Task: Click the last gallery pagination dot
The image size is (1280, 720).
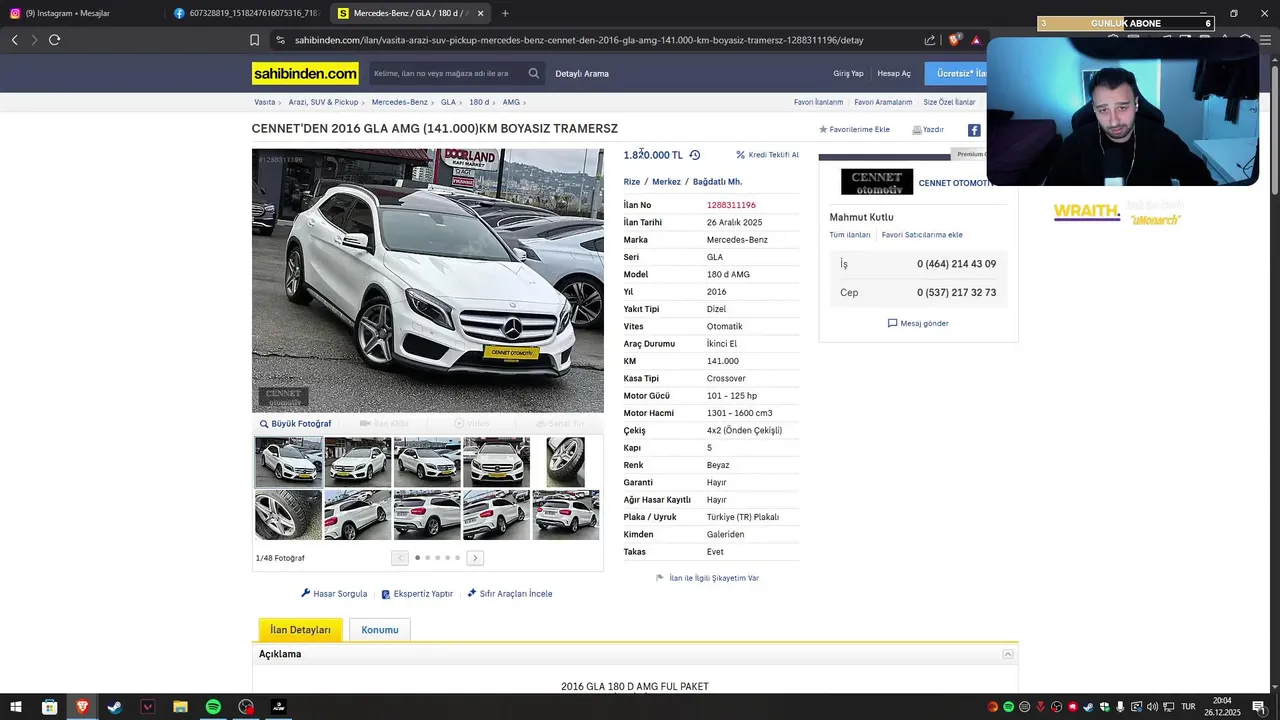Action: 458,558
